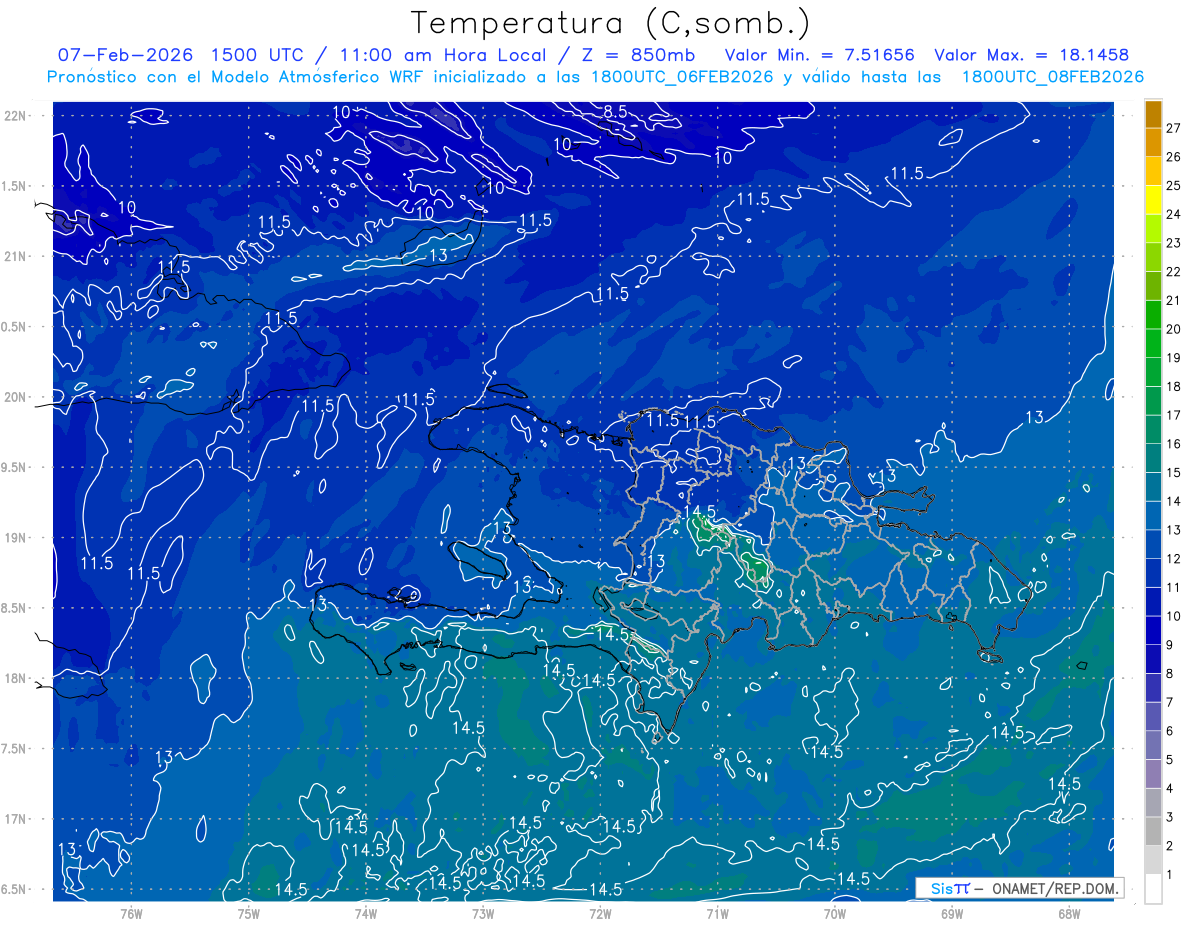Screen dimensions: 1200x927
Task: Select the "1800UTC_08FEB2026" valid-until timestamp
Action: coord(1053,77)
